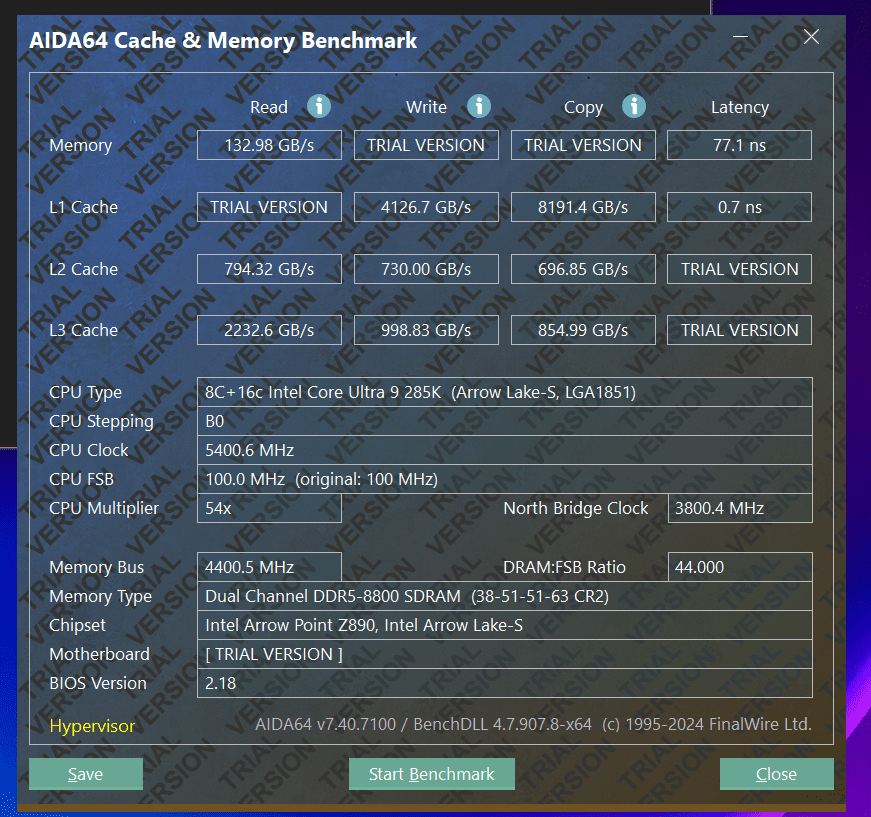Select the L2 Cache Write value 730.00 GB/s
Screen dimensions: 871x817
[x=426, y=269]
